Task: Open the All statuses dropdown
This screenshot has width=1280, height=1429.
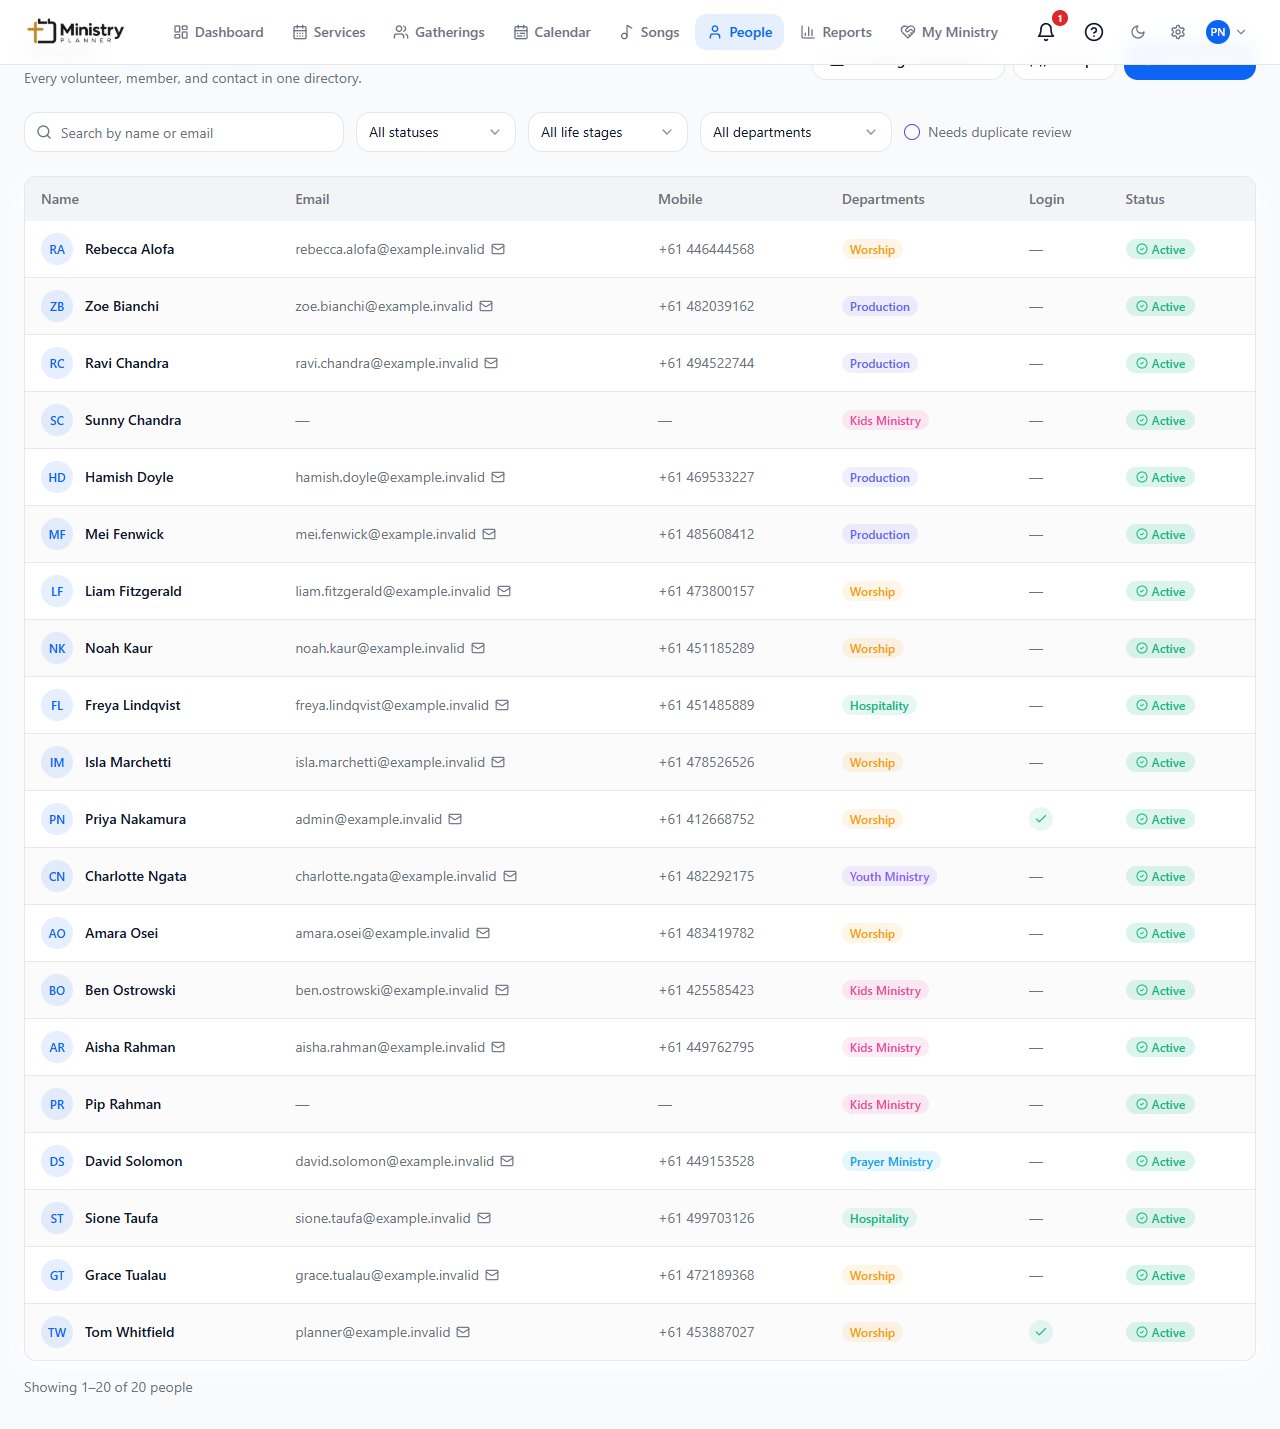Action: point(435,132)
